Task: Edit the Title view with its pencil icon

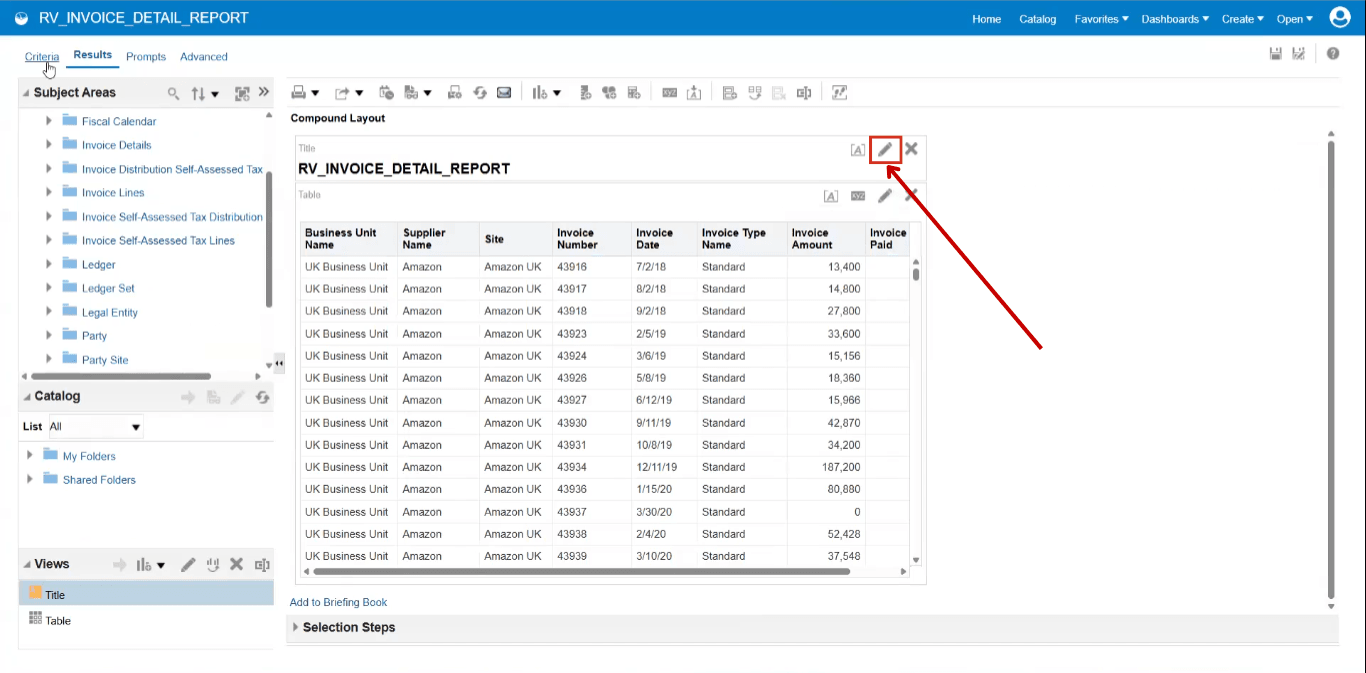Action: (x=884, y=148)
